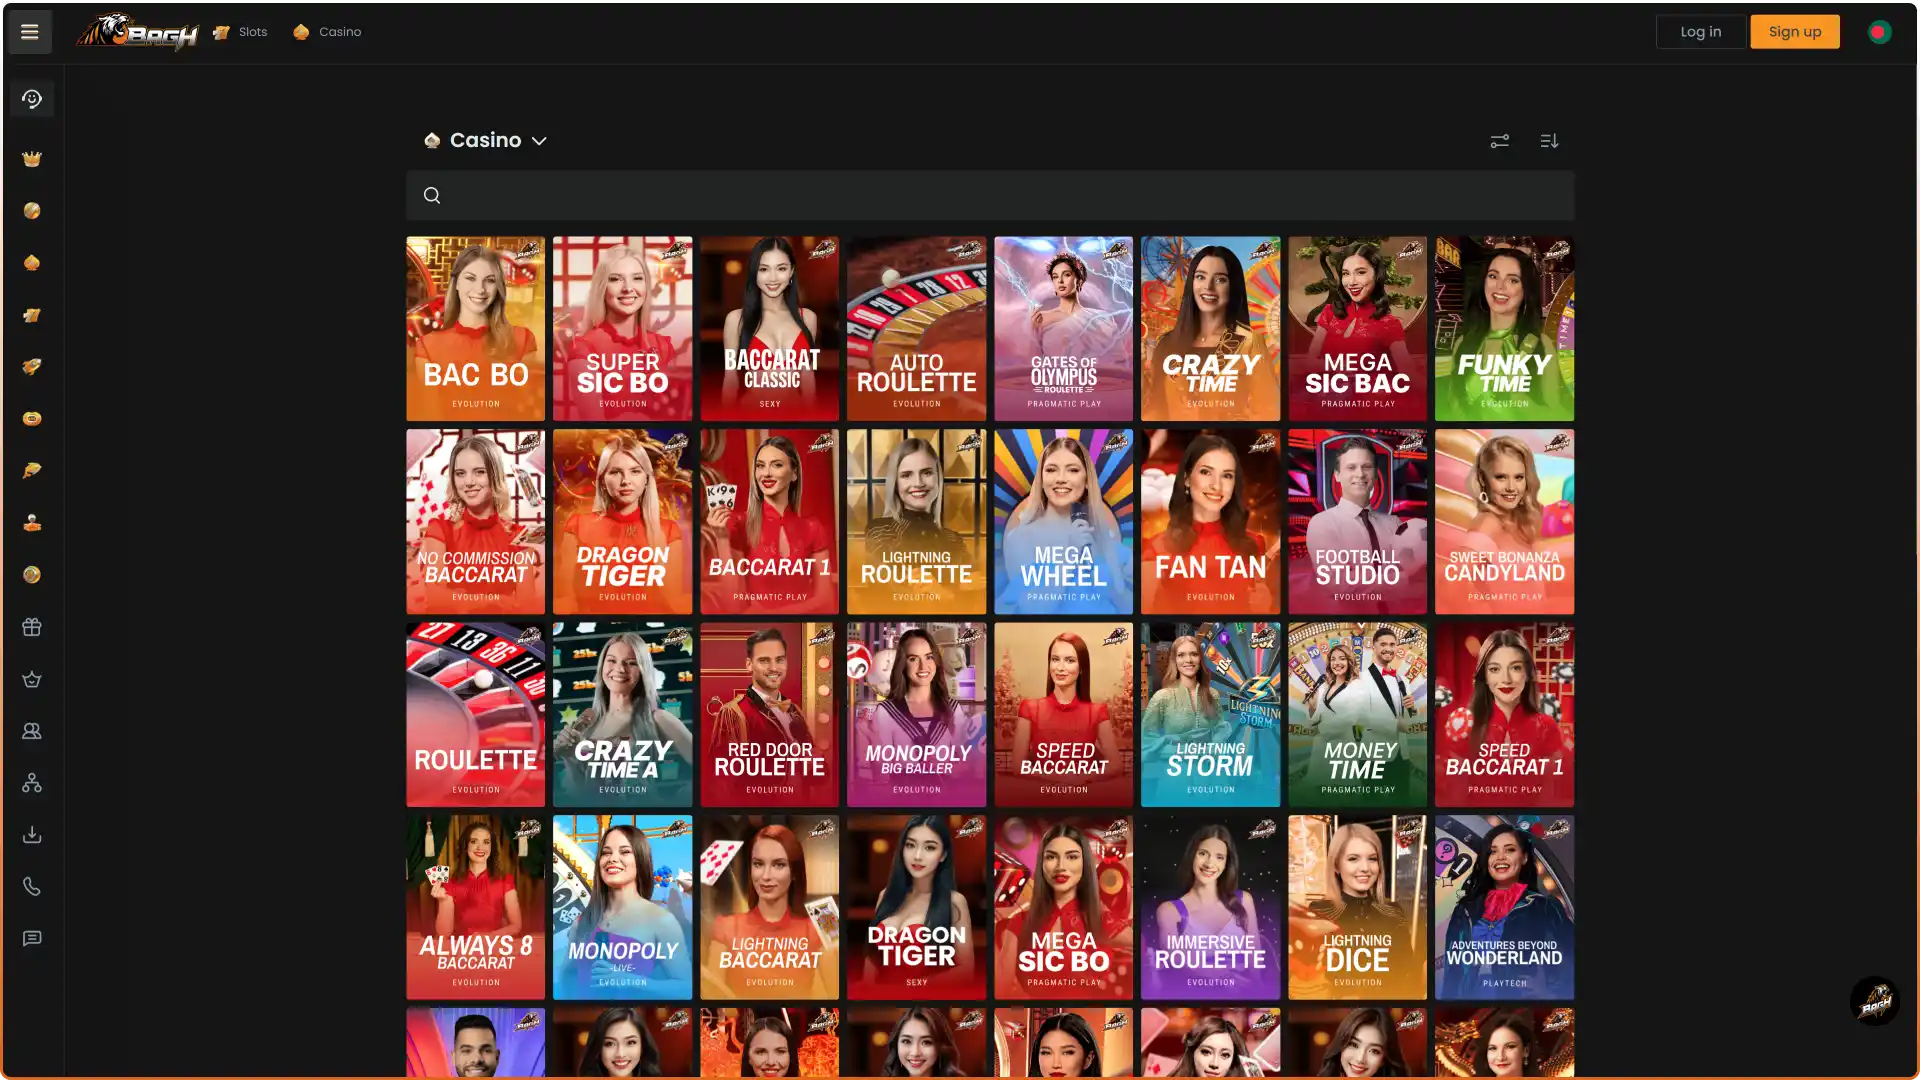Open the support headset icon in sidebar

pyautogui.click(x=32, y=99)
